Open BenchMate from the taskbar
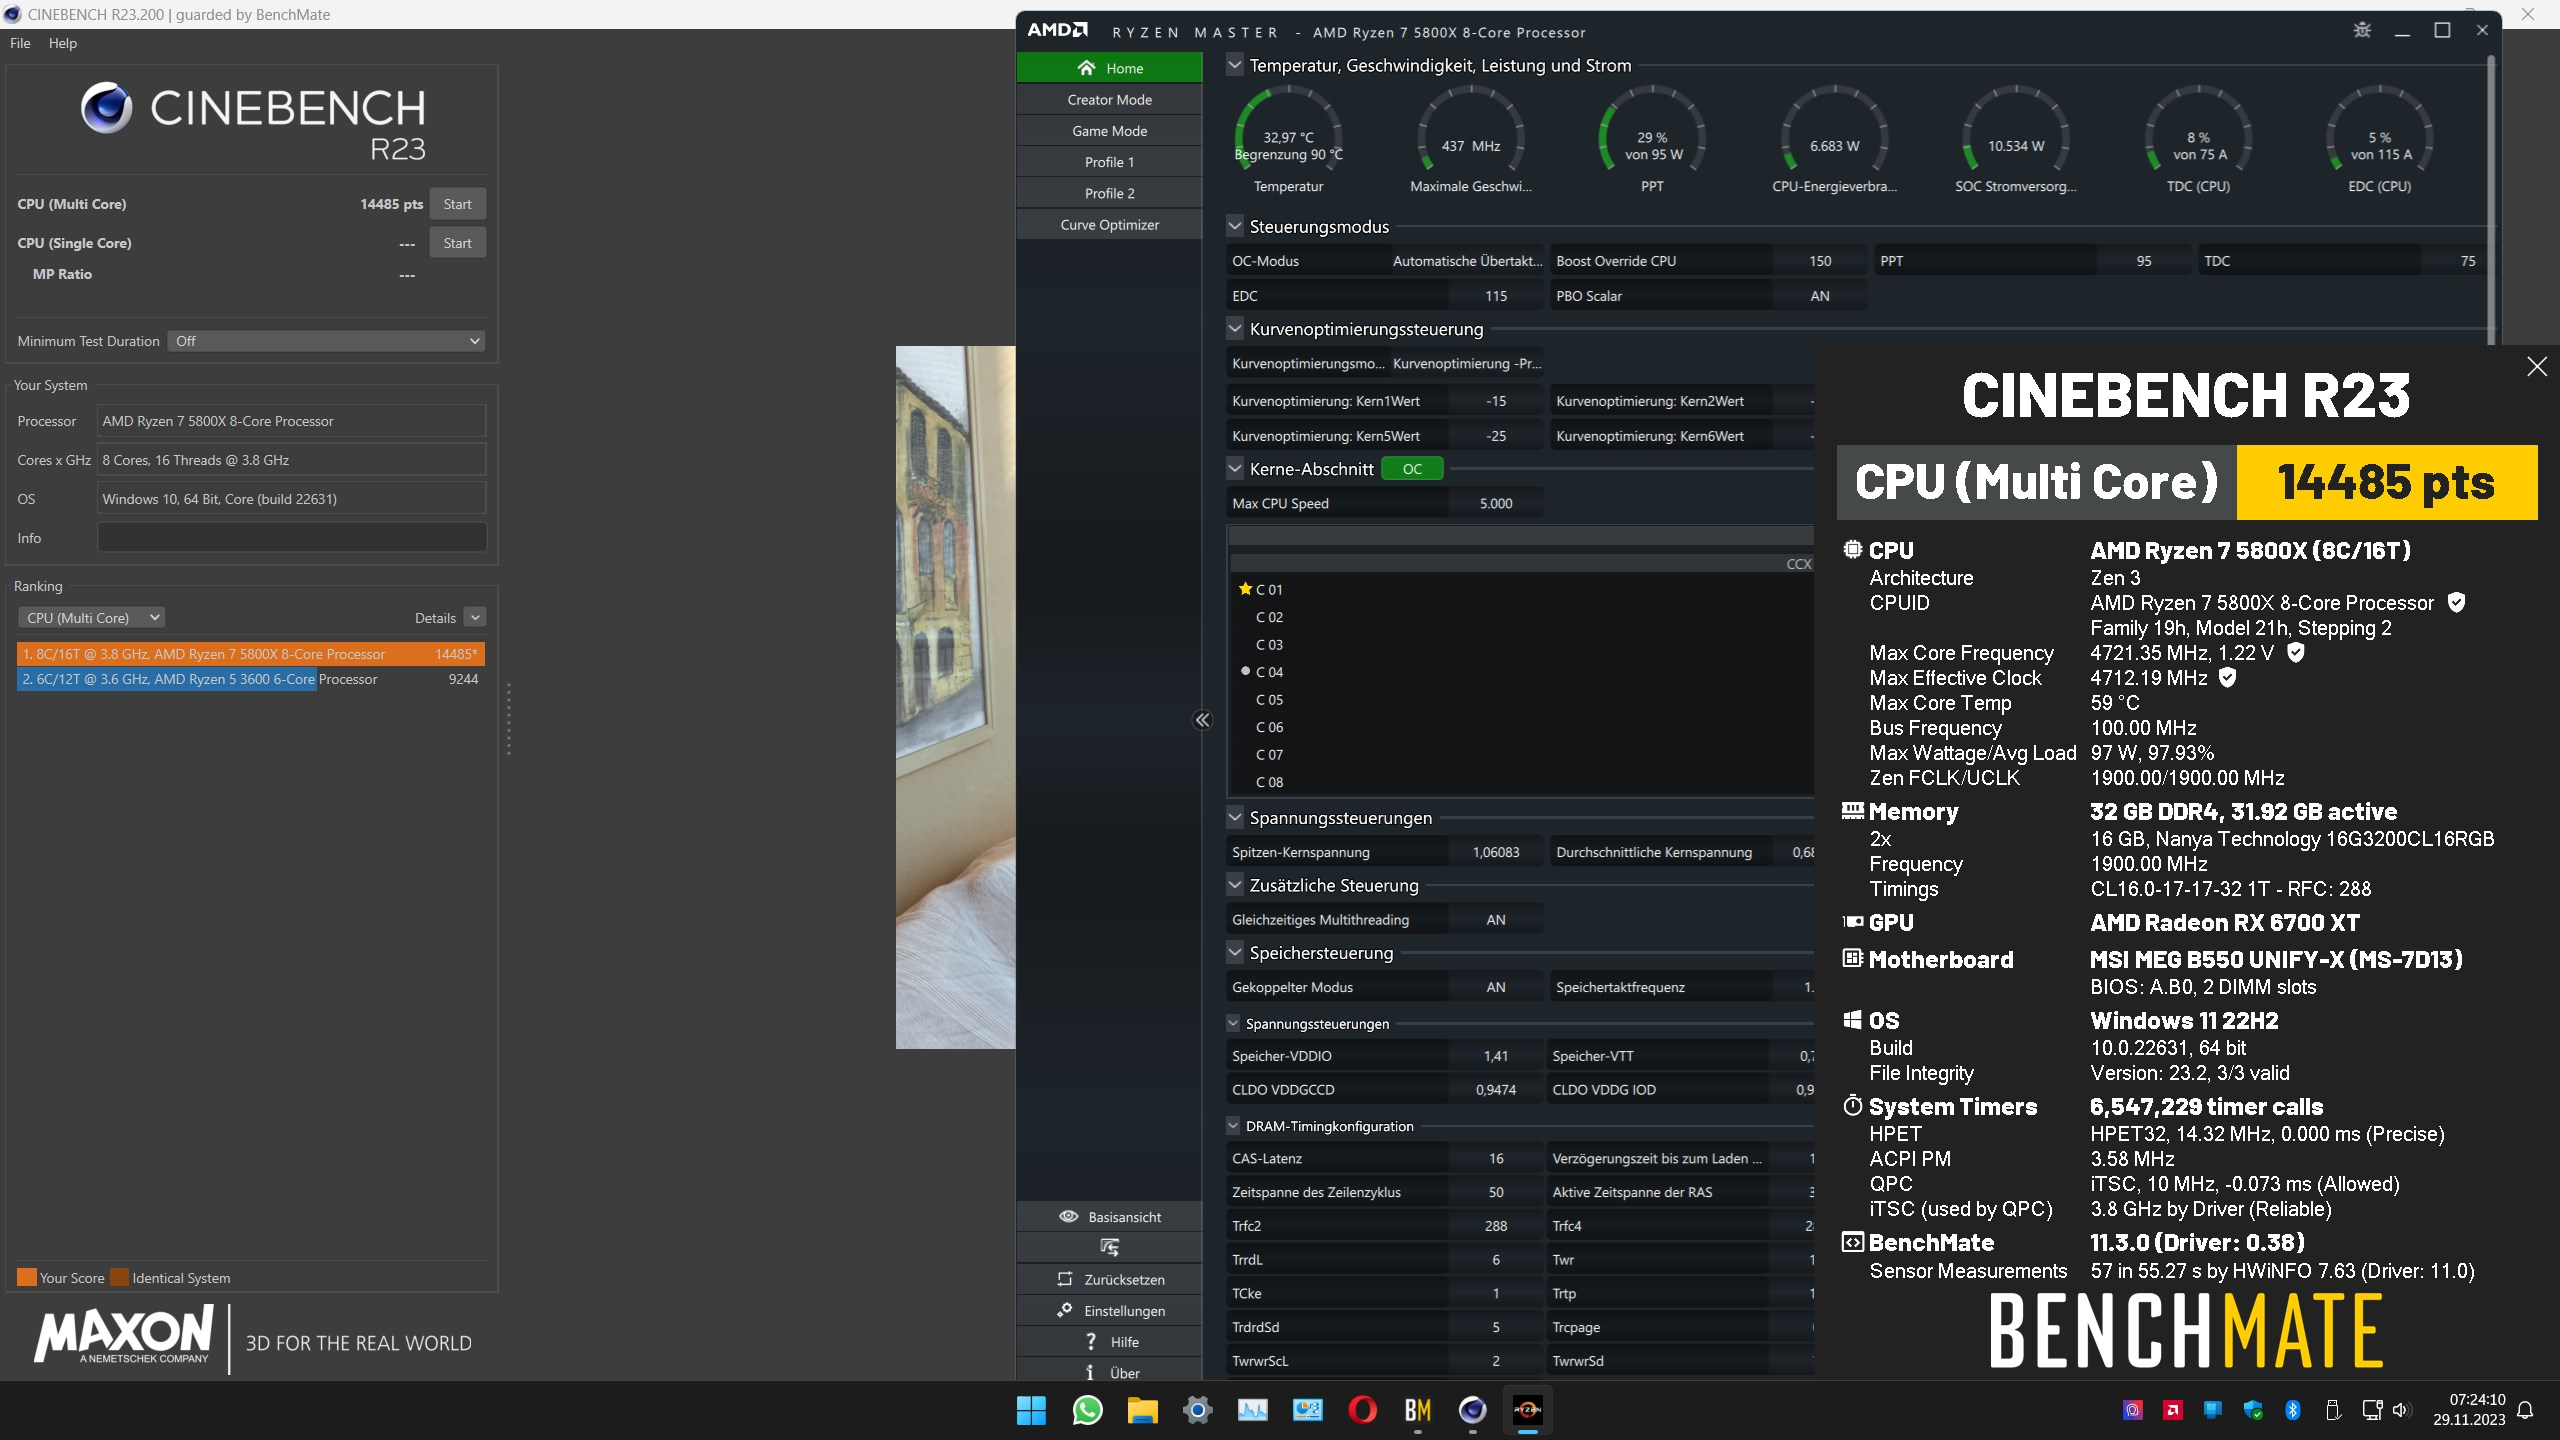 [x=1417, y=1410]
